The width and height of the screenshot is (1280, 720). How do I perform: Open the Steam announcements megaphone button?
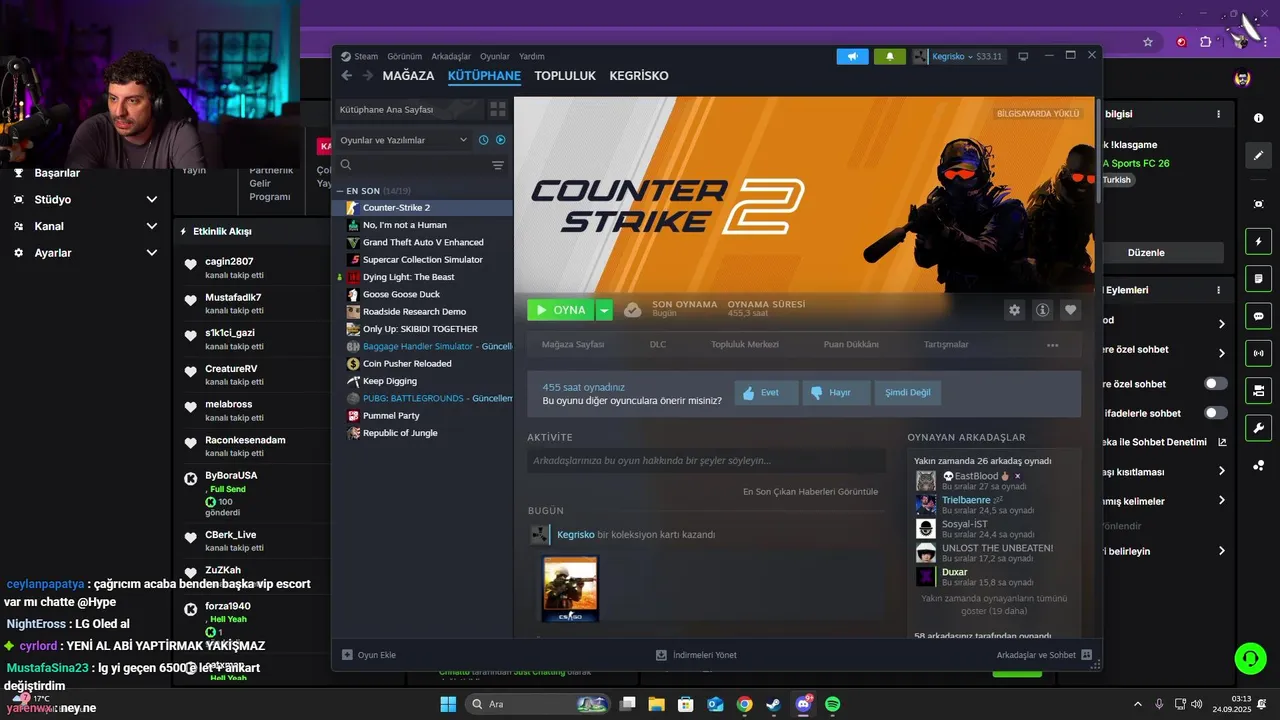852,57
